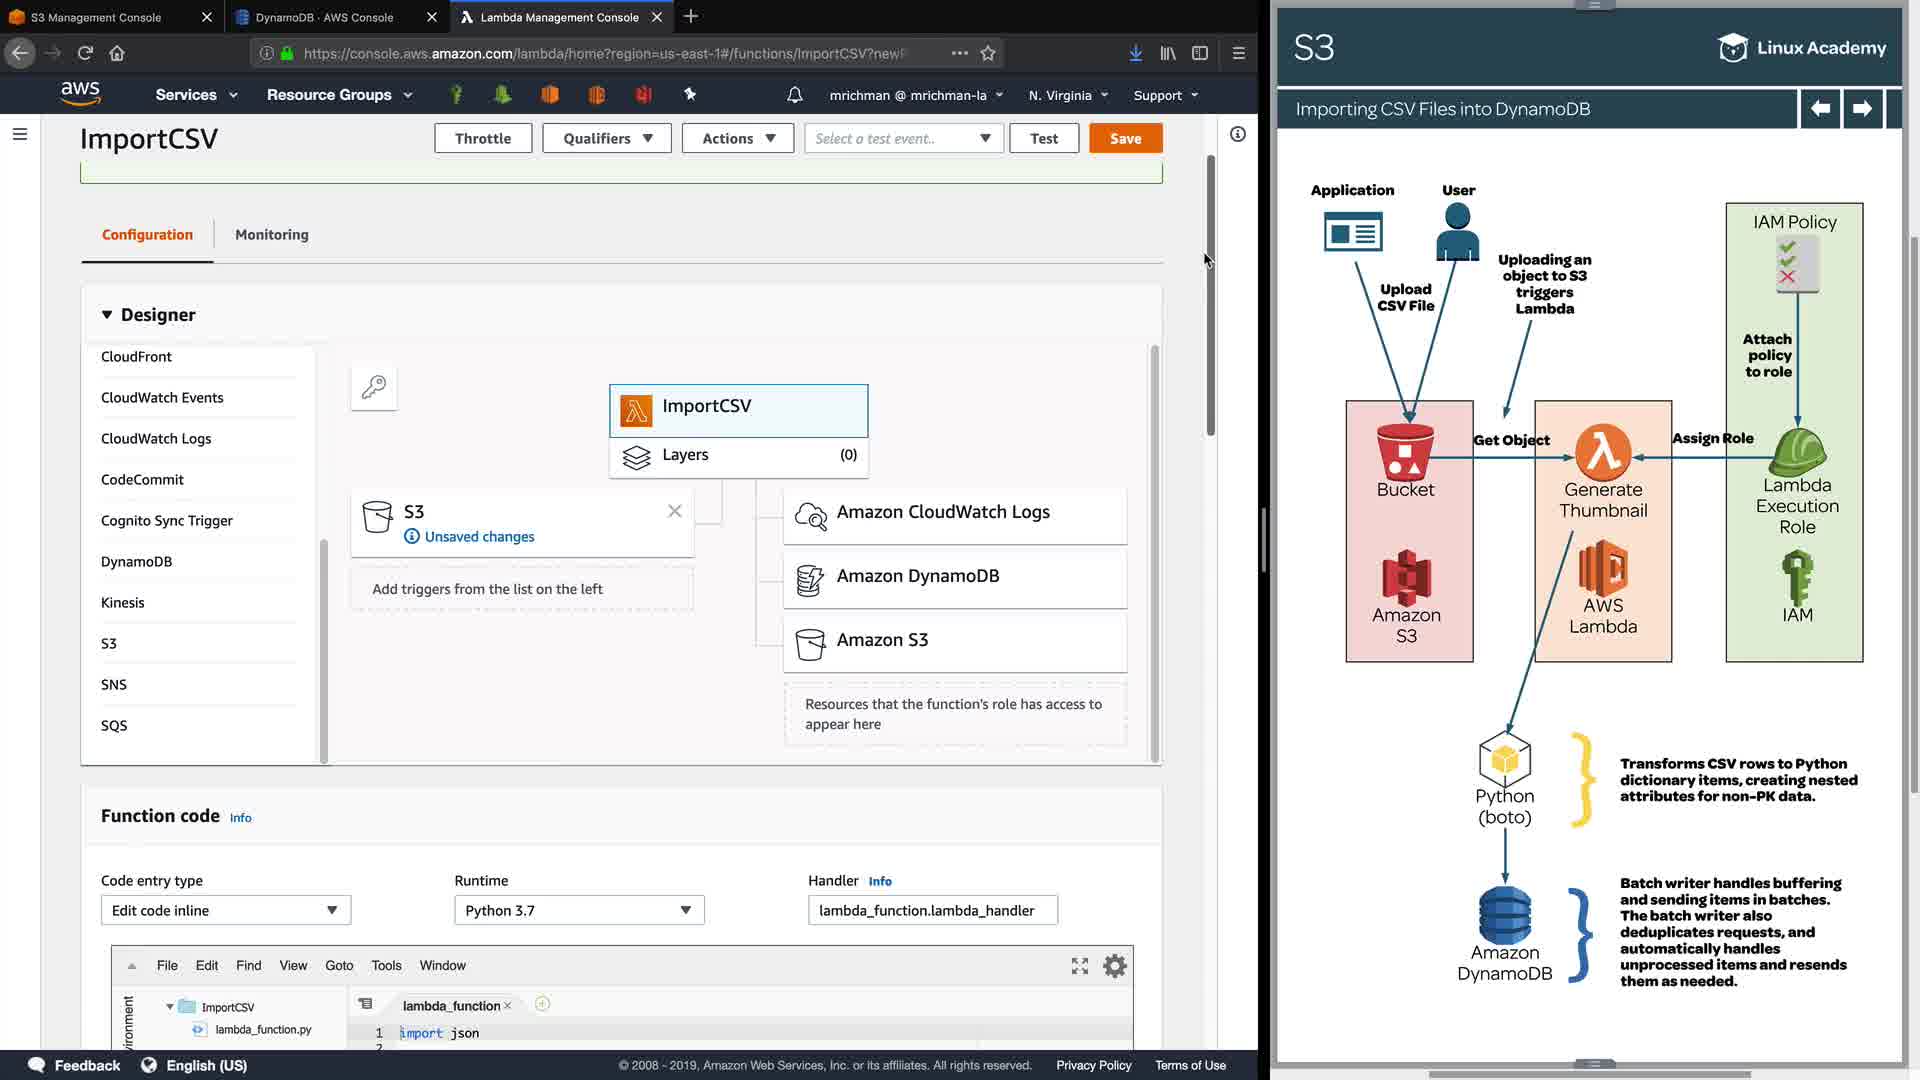Switch to the Monitoring tab
Screen dimensions: 1920x1080
pyautogui.click(x=271, y=235)
